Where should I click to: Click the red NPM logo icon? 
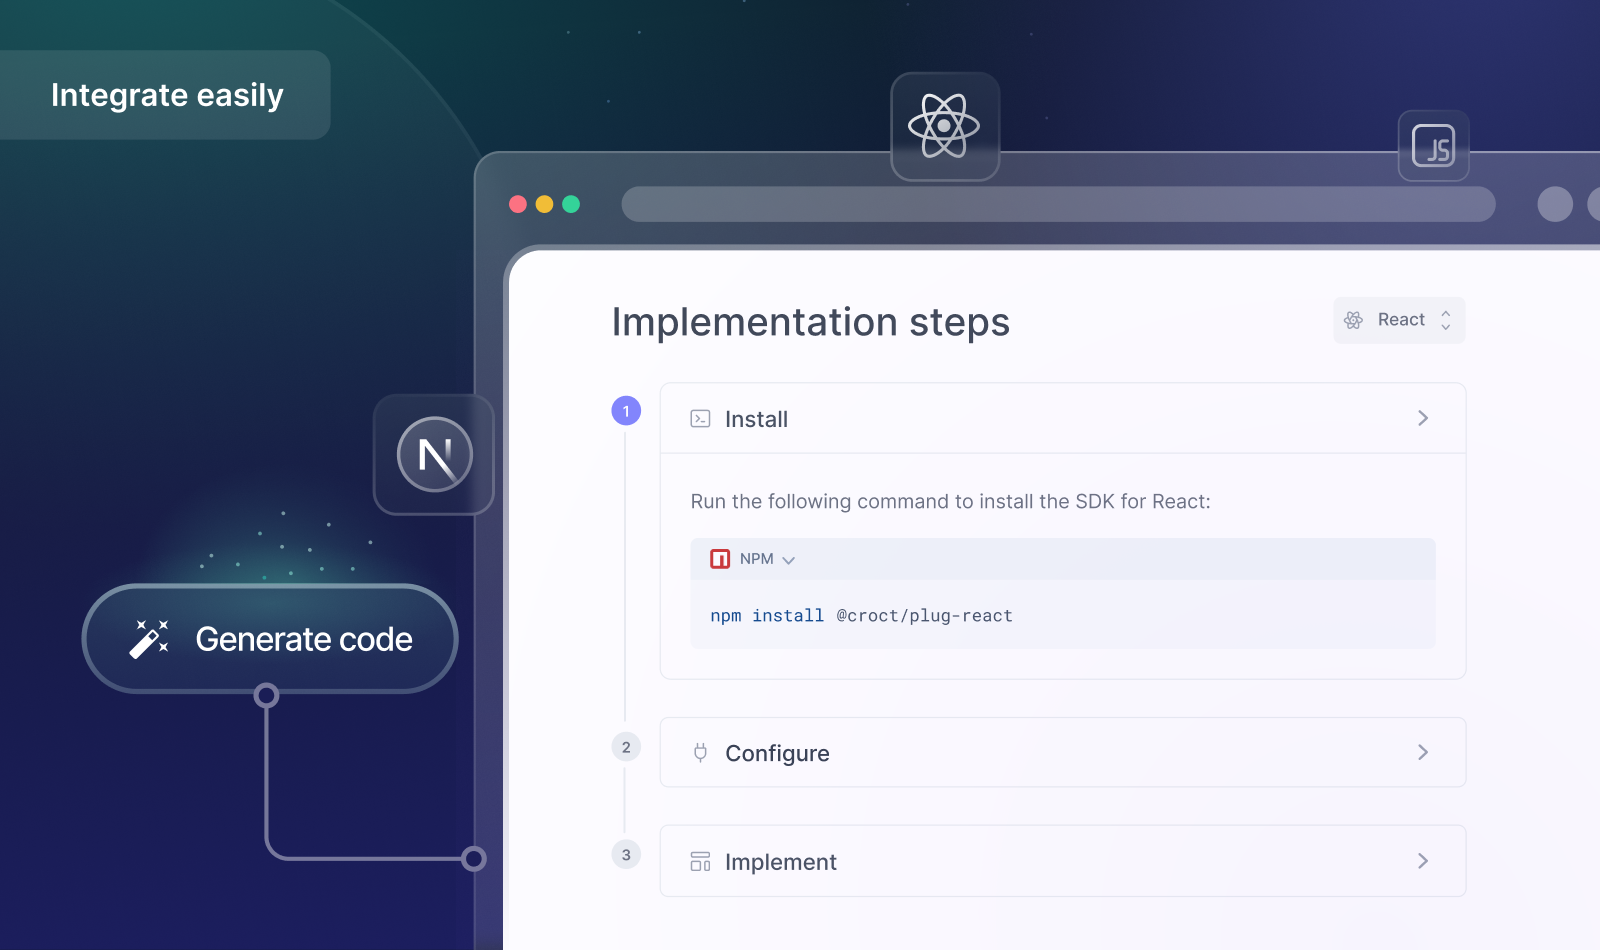[720, 559]
